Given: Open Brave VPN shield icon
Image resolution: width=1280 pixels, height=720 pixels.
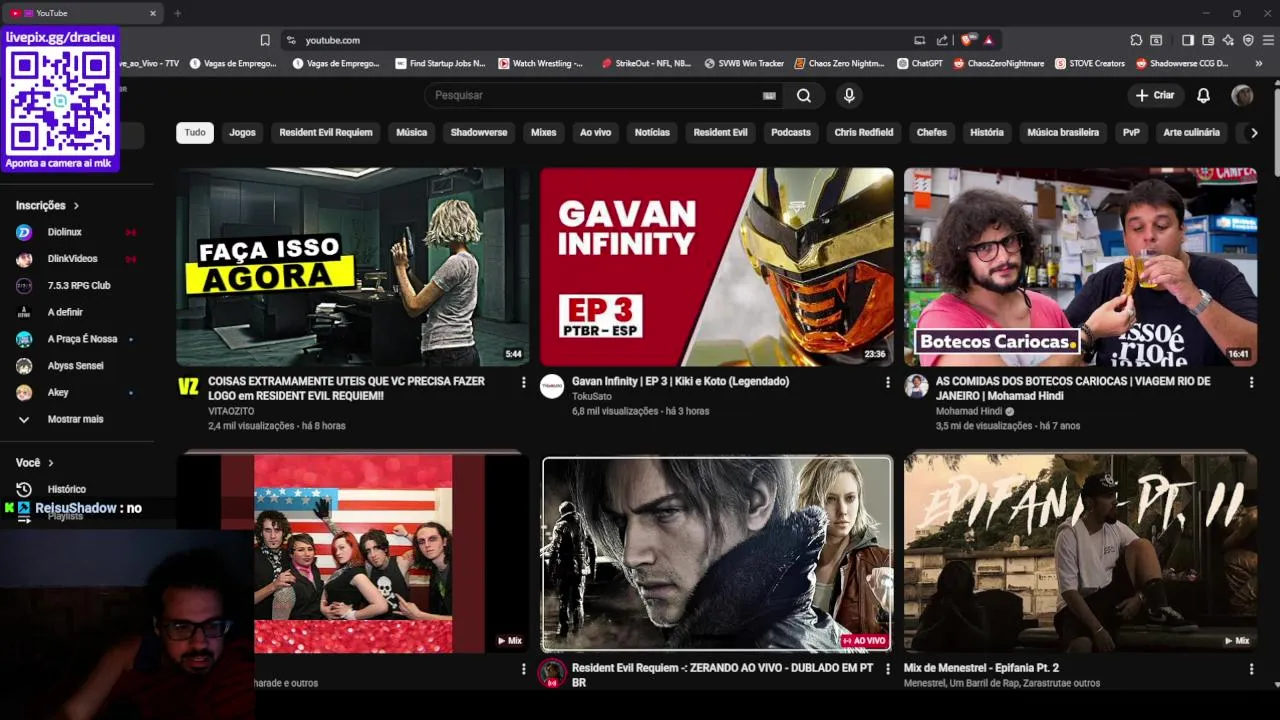Looking at the screenshot, I should click(x=1248, y=40).
